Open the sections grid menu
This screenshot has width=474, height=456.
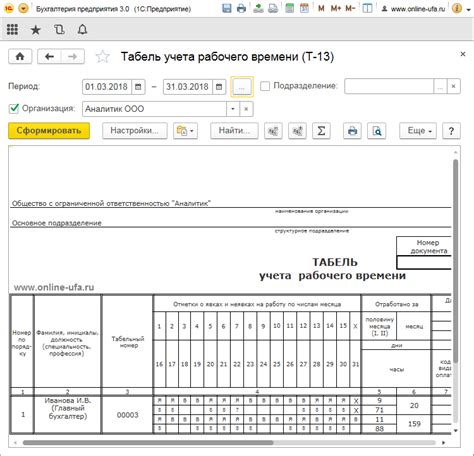12,30
